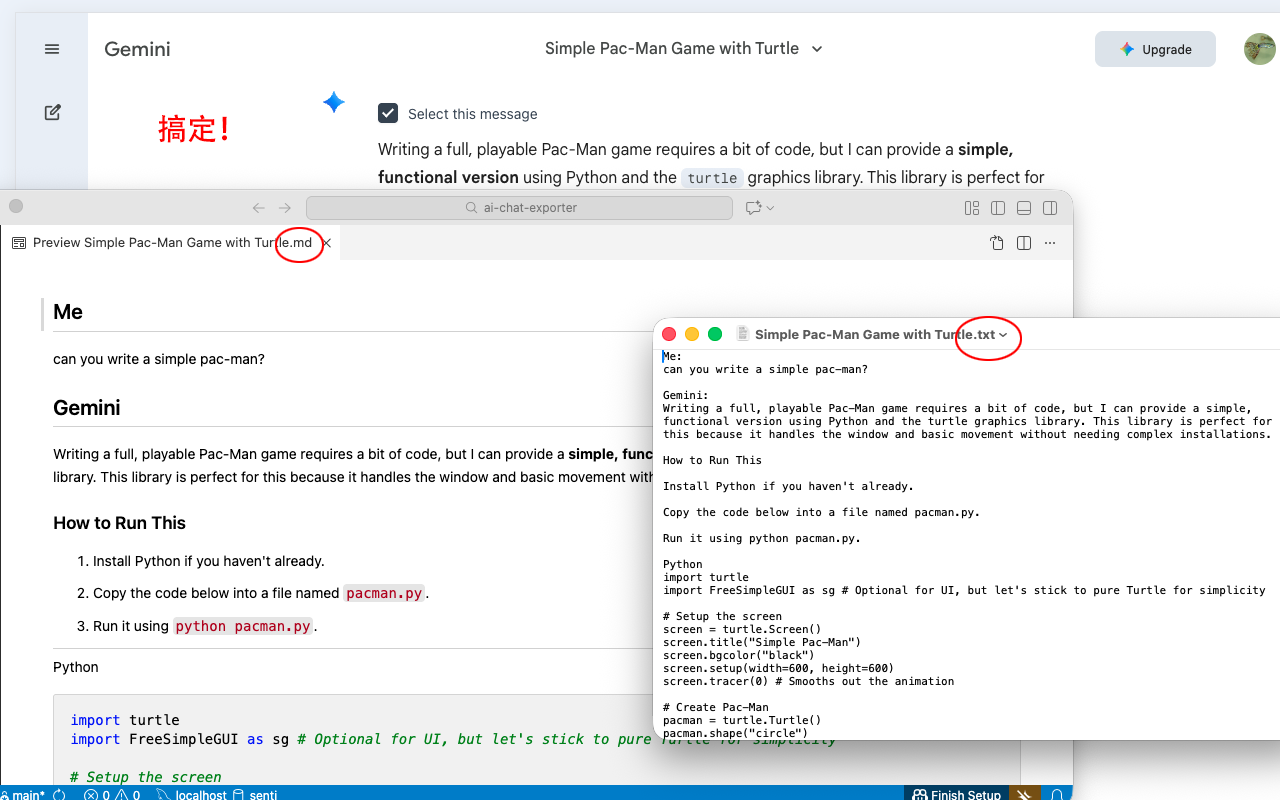Image resolution: width=1280 pixels, height=800 pixels.
Task: Click Finish Setup in the status bar
Action: (955, 794)
